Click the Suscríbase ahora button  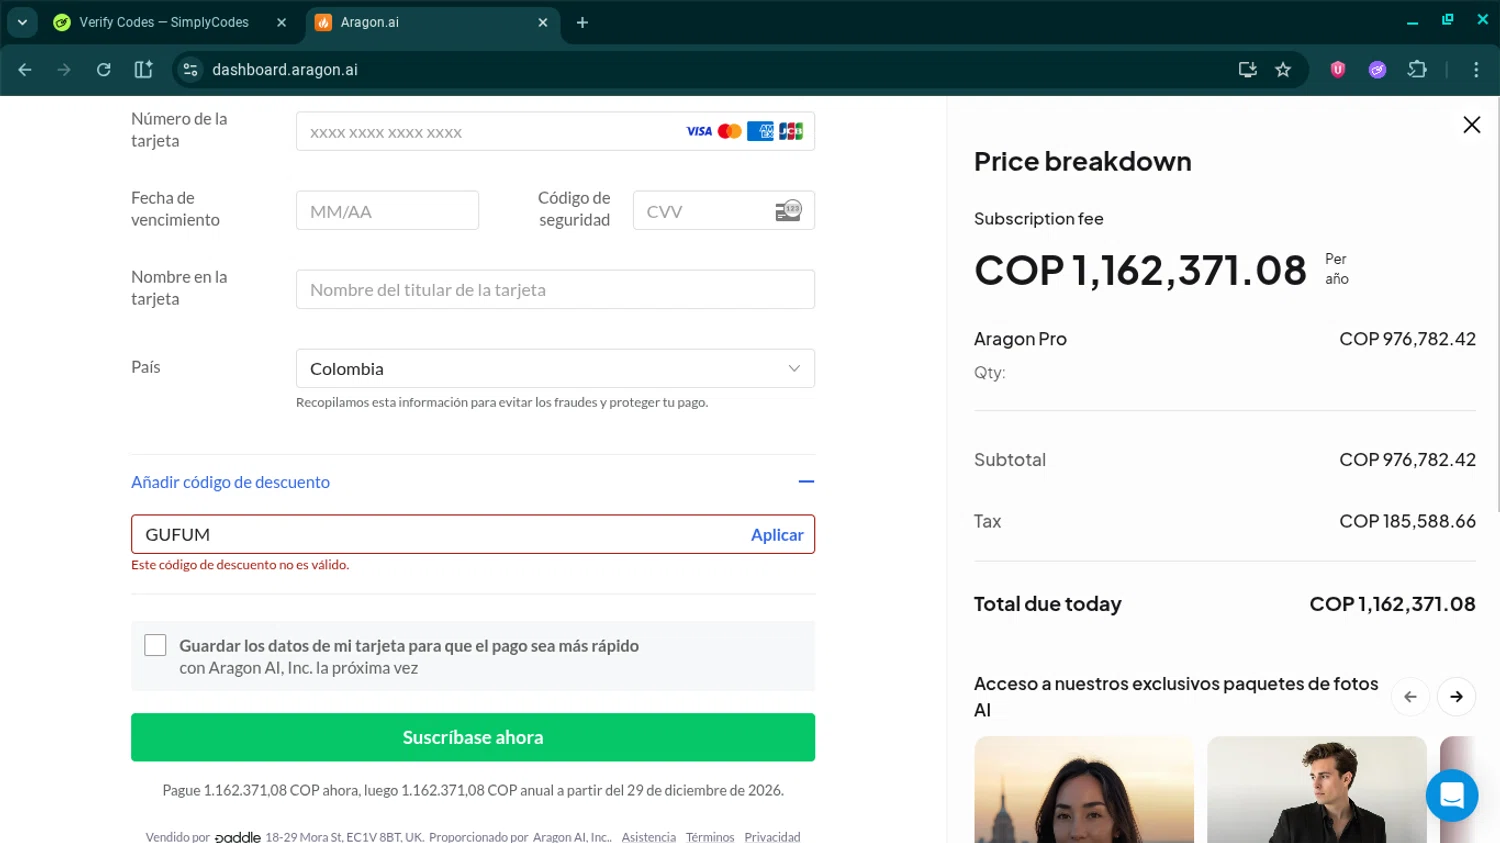[473, 737]
